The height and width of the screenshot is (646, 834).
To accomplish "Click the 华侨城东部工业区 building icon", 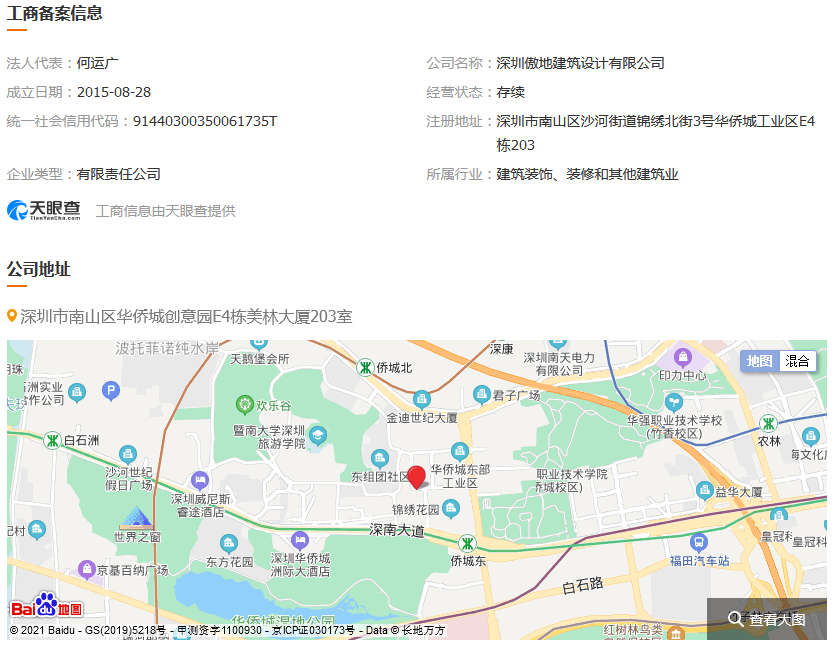I will [x=460, y=452].
